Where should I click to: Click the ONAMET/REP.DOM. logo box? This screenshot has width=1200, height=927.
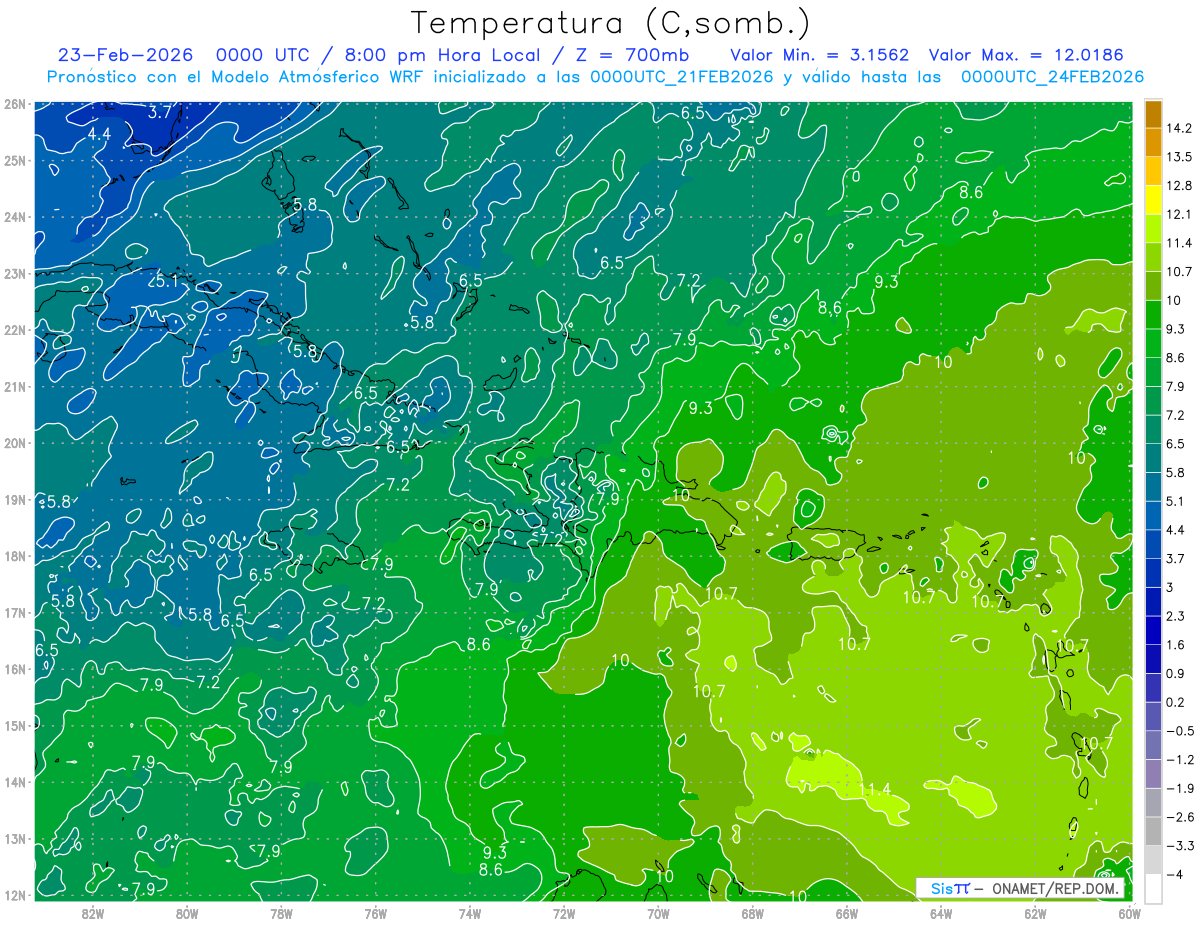[x=1021, y=888]
